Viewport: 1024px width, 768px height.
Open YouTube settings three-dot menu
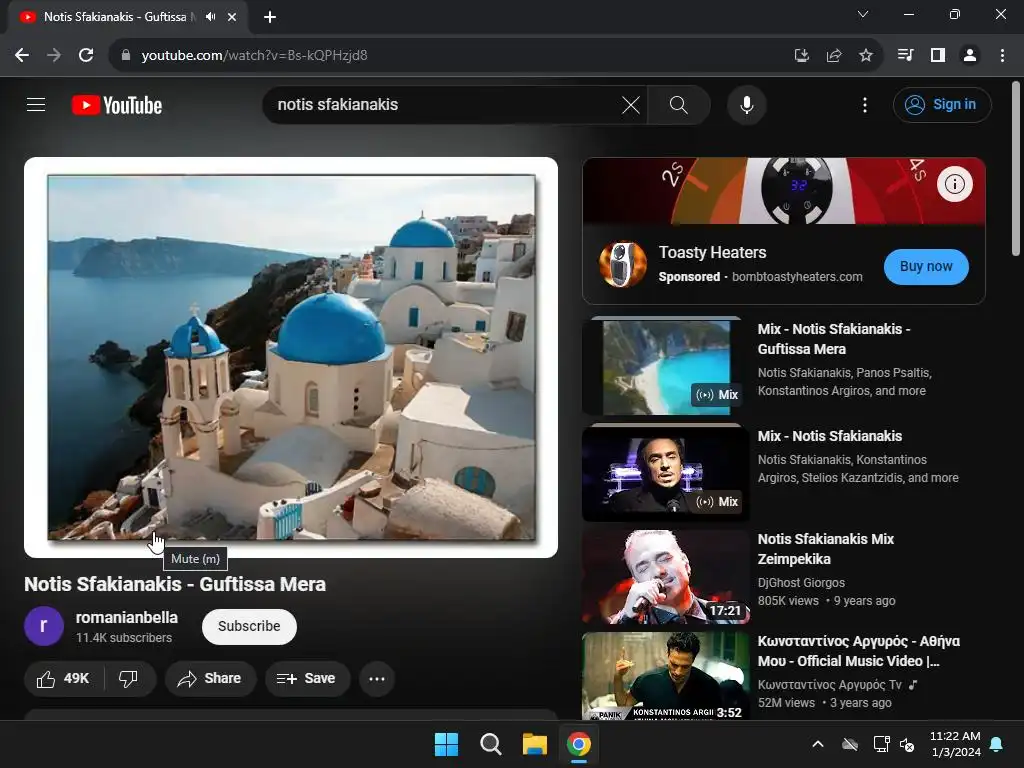click(x=865, y=104)
